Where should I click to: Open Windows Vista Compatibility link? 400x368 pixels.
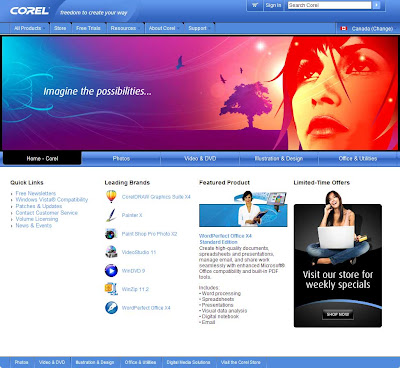pos(52,200)
